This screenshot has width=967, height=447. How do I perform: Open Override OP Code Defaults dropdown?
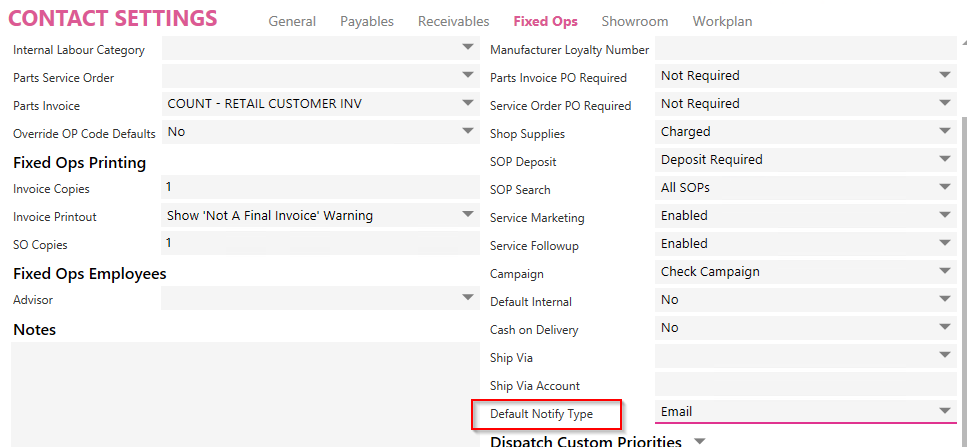320,132
